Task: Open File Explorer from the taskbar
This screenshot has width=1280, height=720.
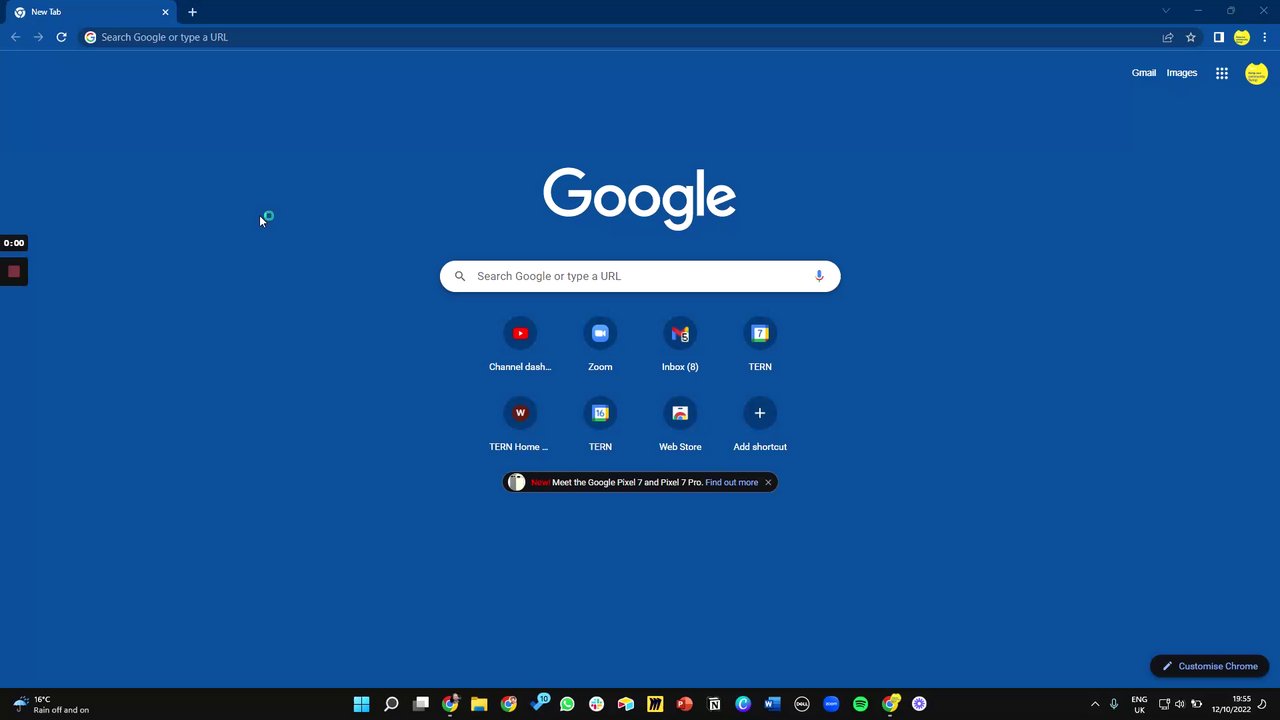Action: pyautogui.click(x=479, y=704)
